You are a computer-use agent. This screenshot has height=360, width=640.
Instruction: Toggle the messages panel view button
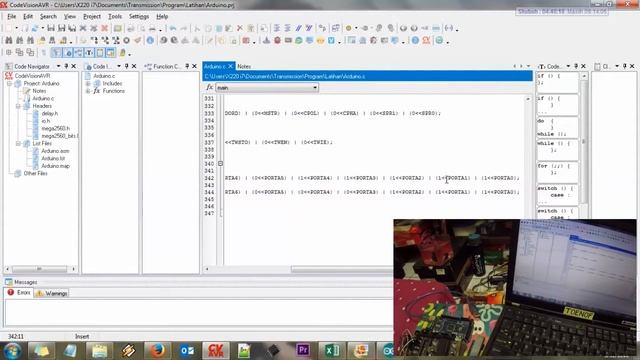coord(111,53)
